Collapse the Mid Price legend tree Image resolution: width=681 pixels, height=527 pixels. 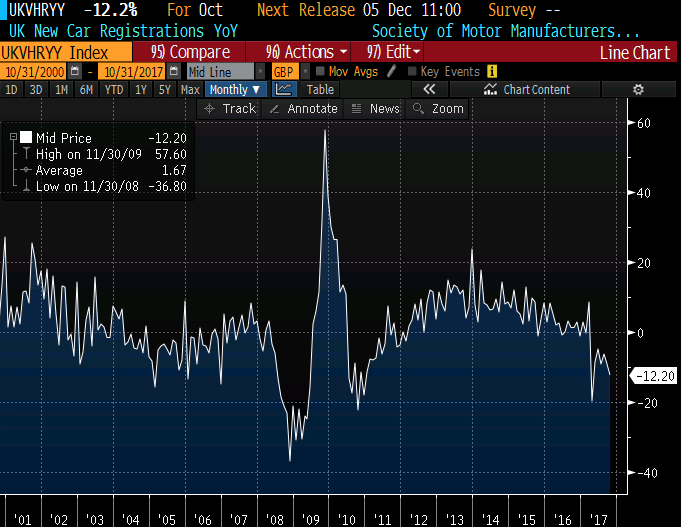tap(11, 138)
